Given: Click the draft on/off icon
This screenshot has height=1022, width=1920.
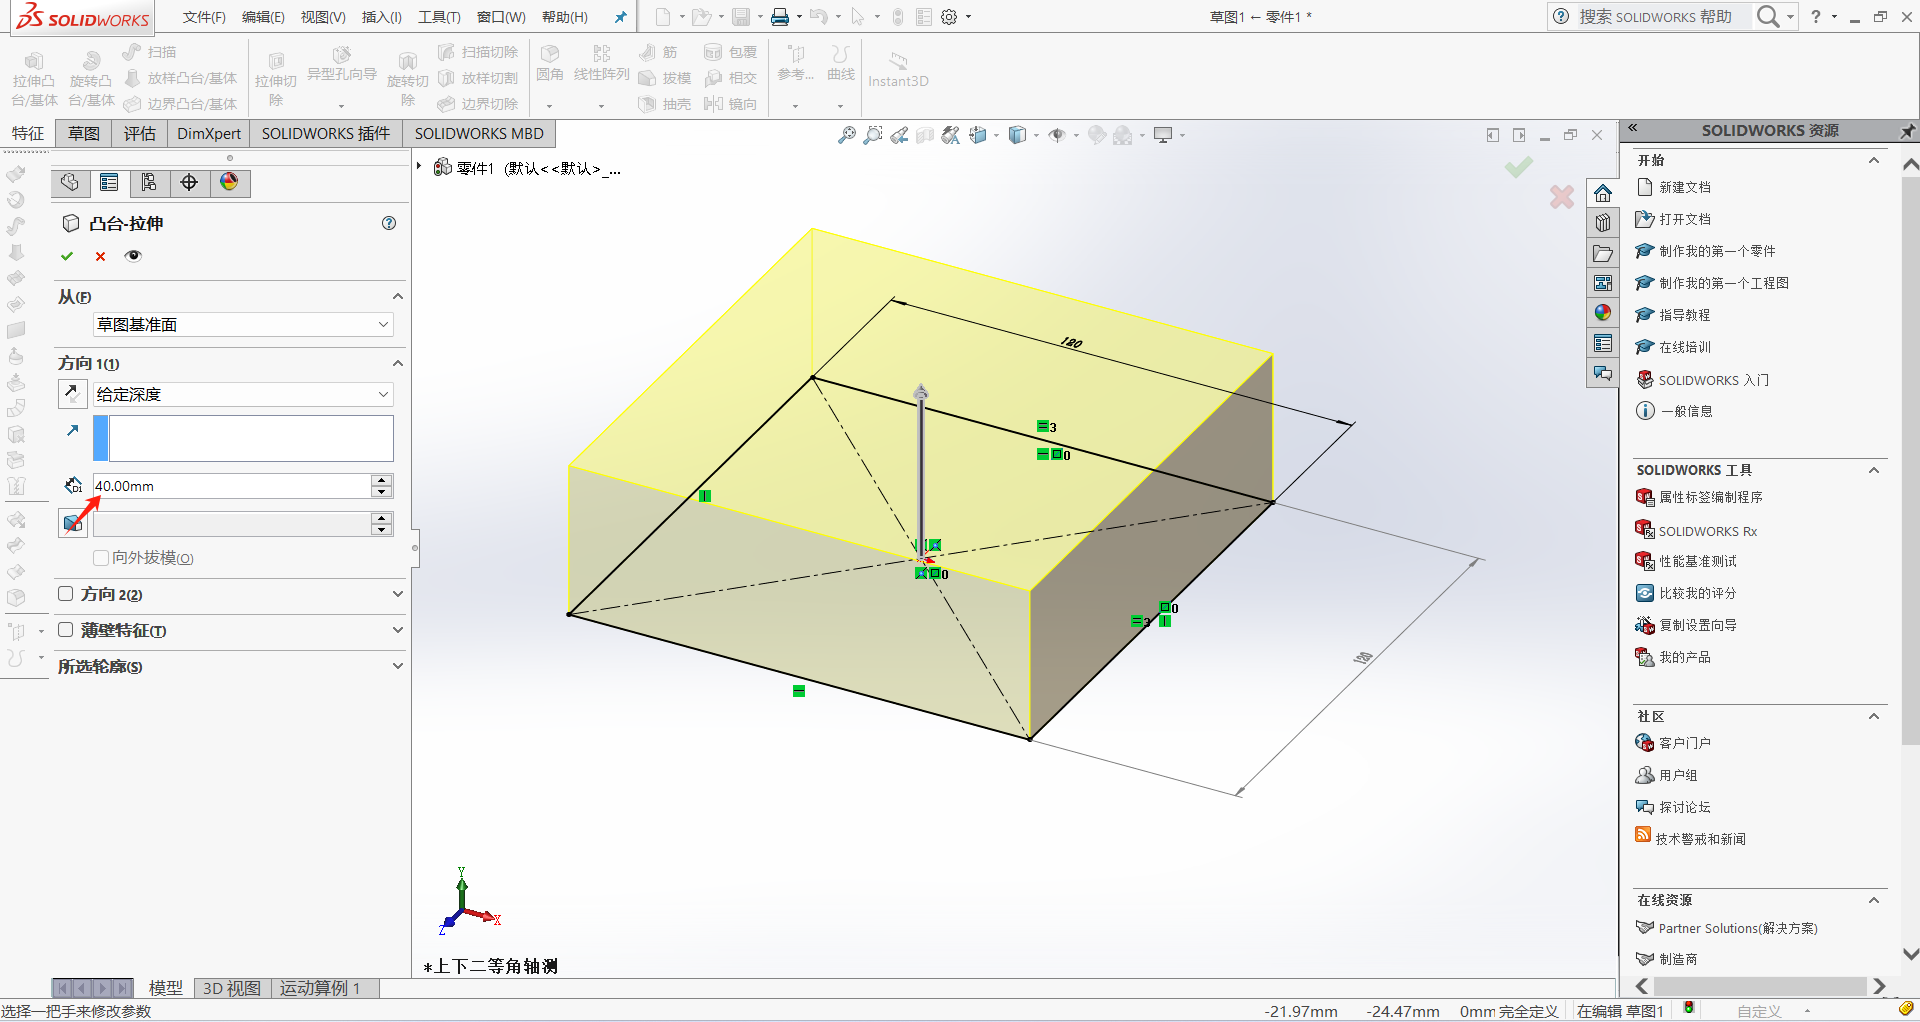Looking at the screenshot, I should coord(72,523).
